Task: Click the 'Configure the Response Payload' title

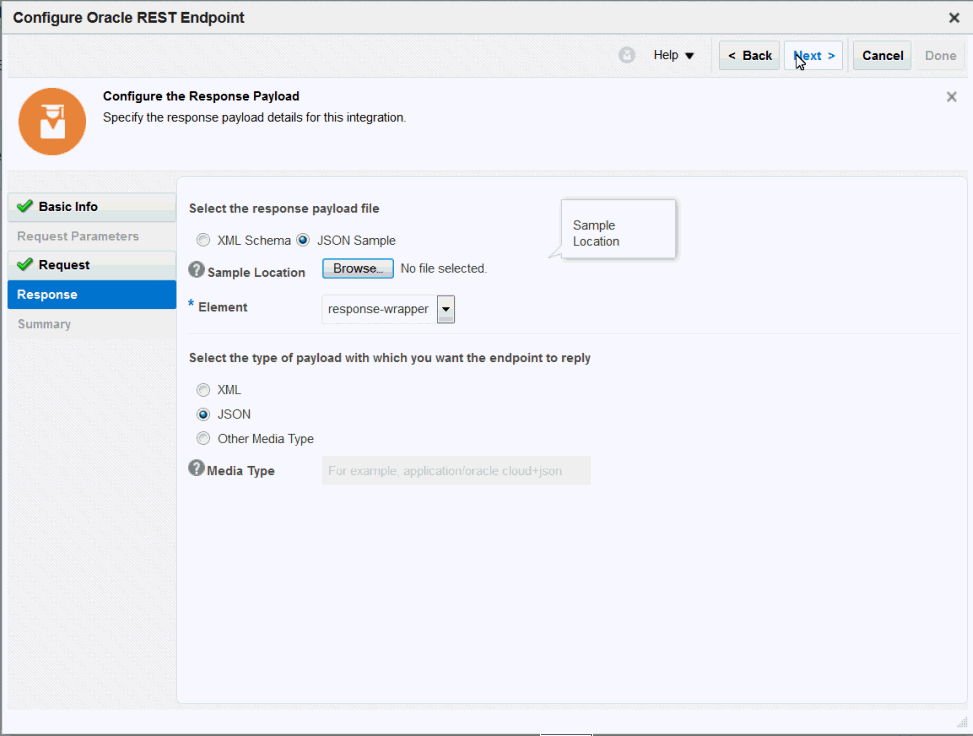Action: click(201, 96)
